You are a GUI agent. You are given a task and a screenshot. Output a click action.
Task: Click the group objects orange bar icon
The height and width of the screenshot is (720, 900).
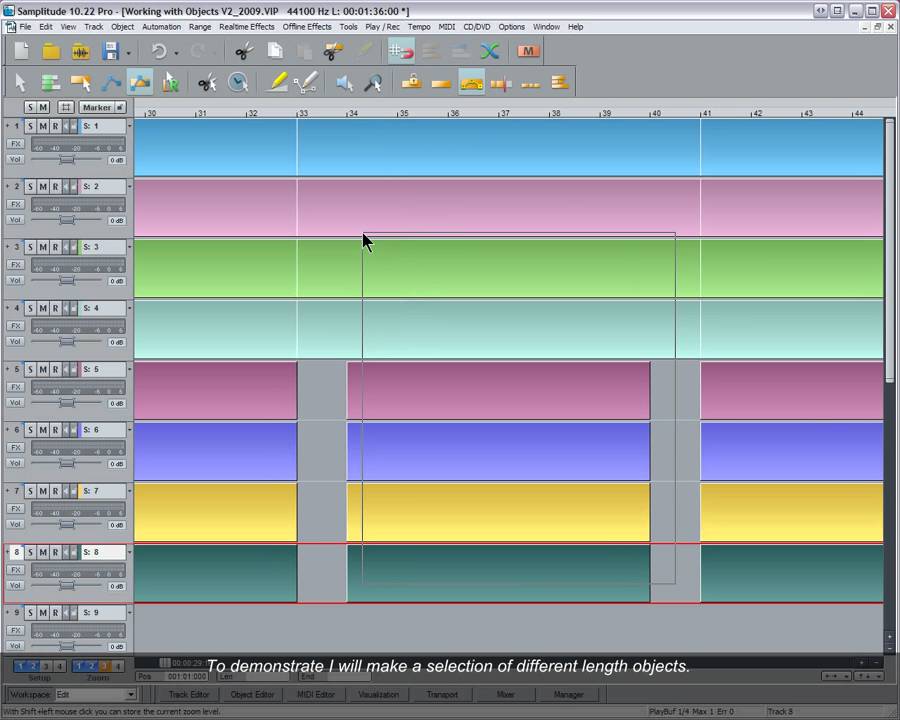[x=441, y=84]
